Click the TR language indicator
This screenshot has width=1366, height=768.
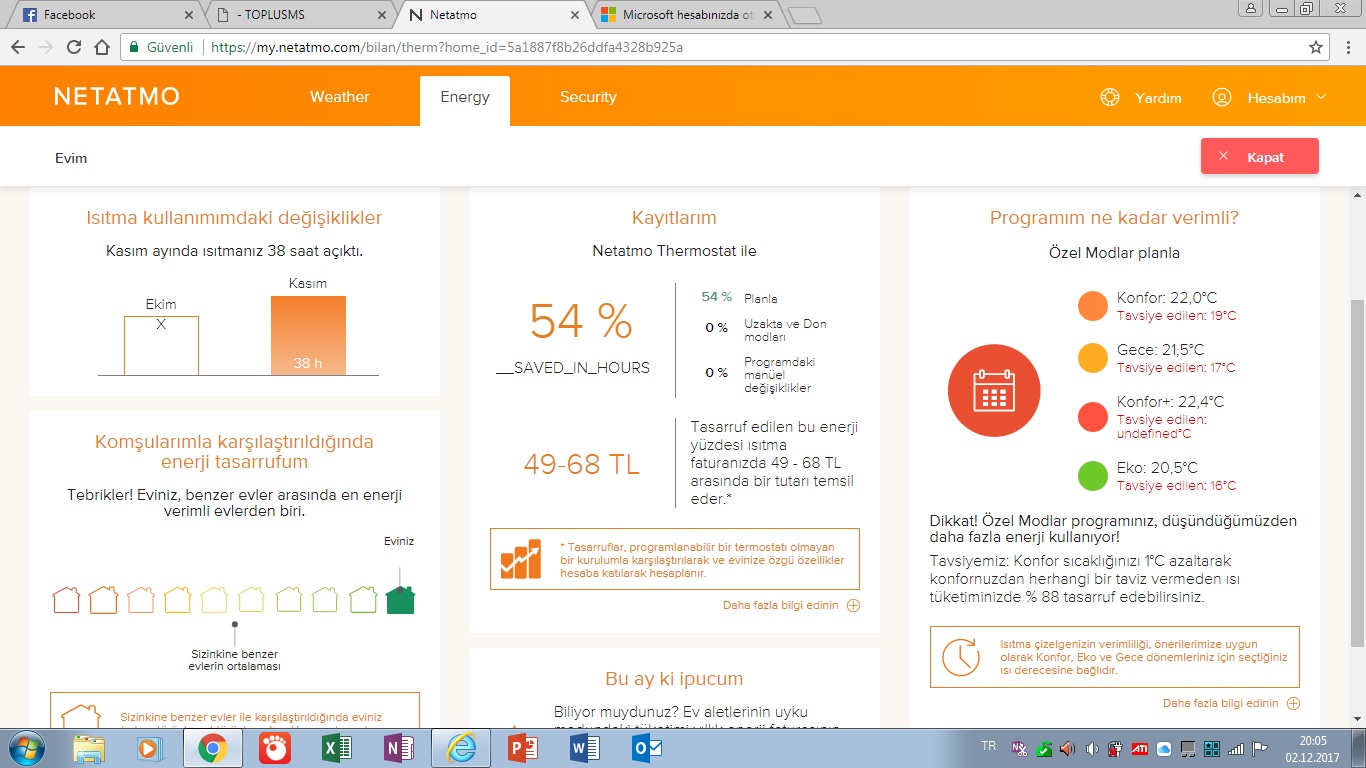tap(989, 746)
